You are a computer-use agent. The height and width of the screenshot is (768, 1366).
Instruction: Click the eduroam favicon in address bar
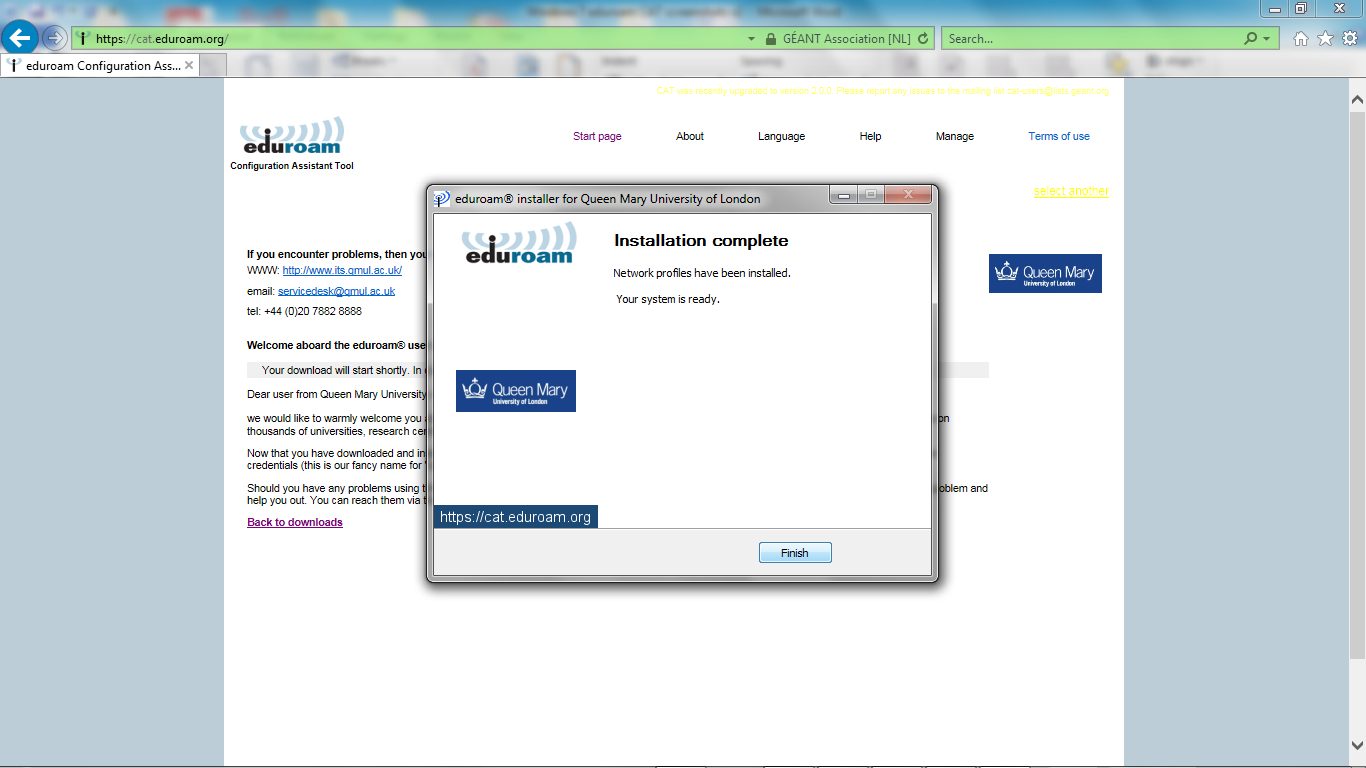click(x=84, y=39)
